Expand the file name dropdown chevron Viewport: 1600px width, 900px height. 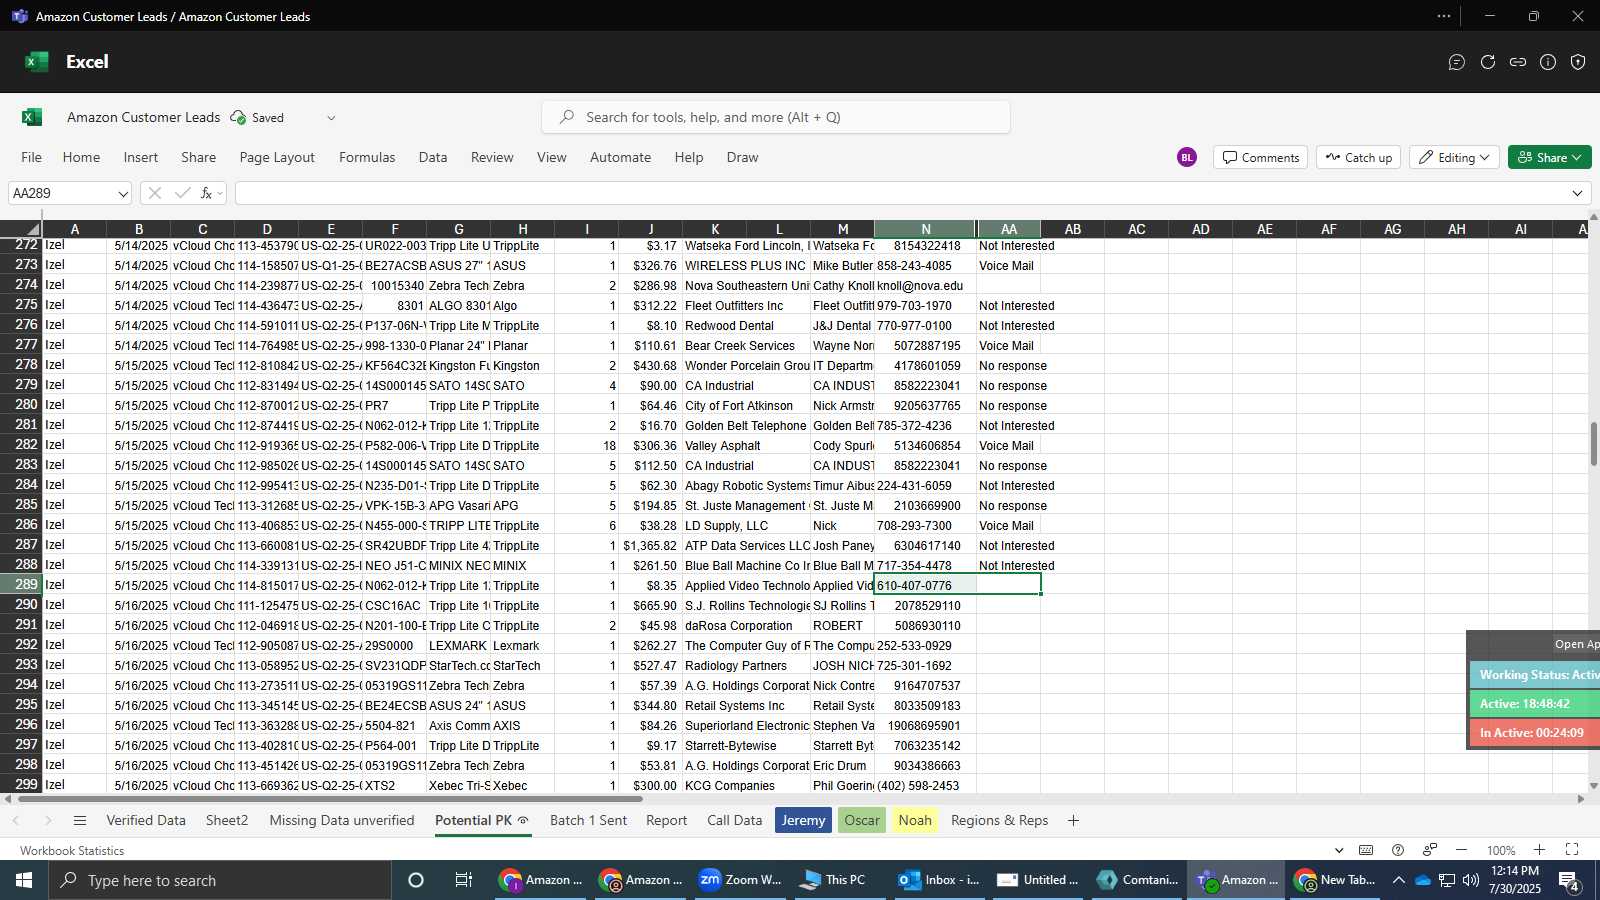[331, 118]
